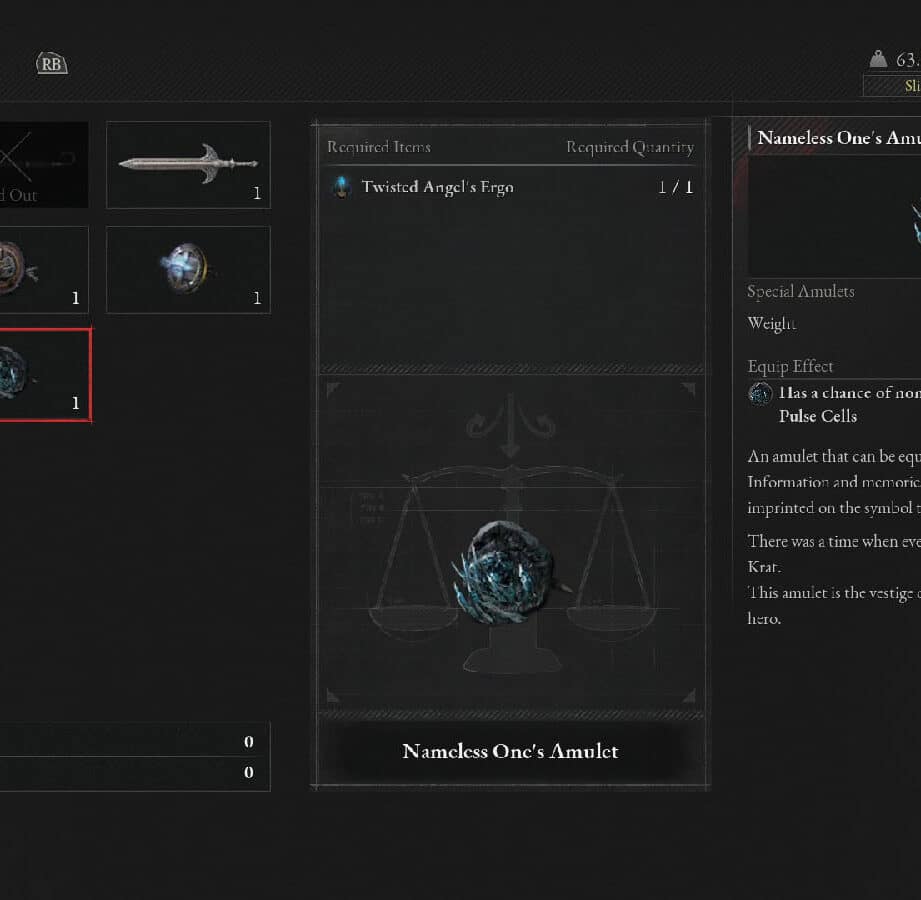Viewport: 921px width, 900px height.
Task: Select the crossed-out Sold Out slot
Action: (x=44, y=164)
